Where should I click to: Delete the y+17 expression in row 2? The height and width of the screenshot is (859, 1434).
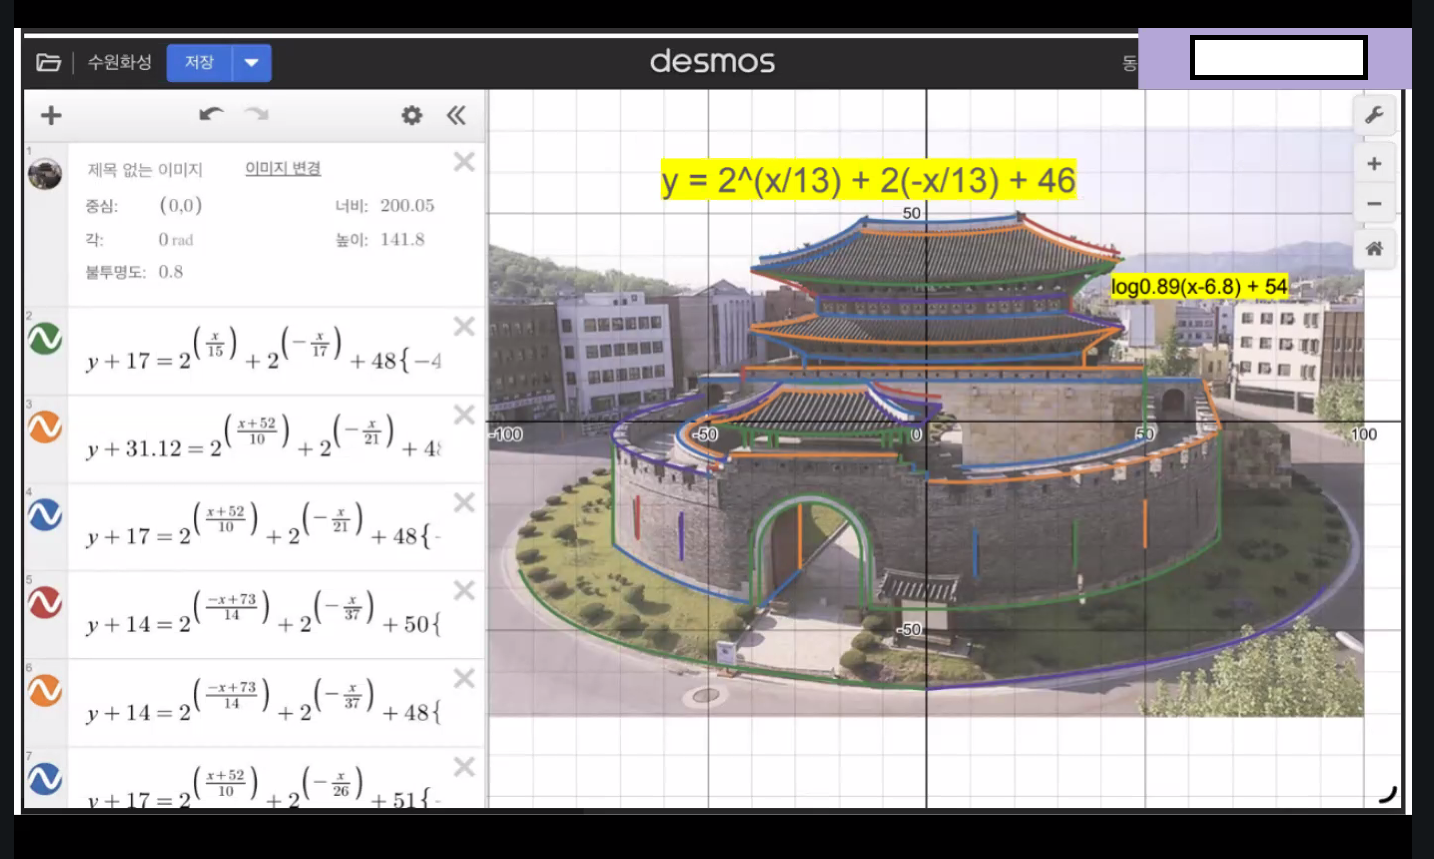pyautogui.click(x=464, y=326)
